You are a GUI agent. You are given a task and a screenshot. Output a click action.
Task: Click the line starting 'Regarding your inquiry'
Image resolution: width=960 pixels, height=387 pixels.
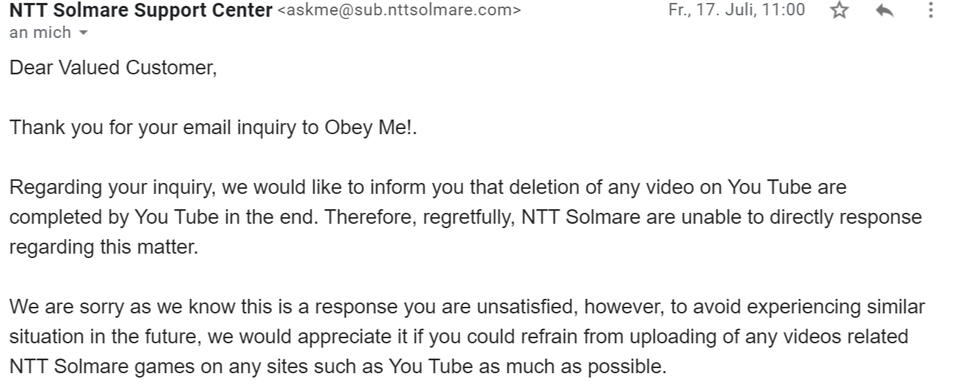428,187
